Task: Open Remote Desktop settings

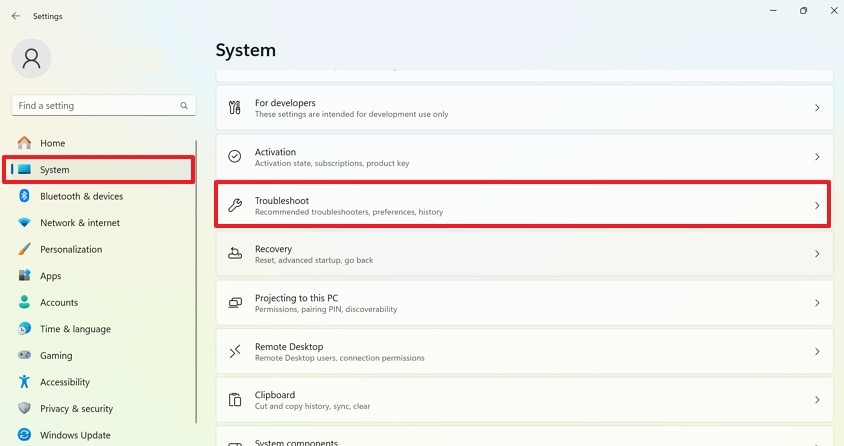Action: [x=524, y=351]
